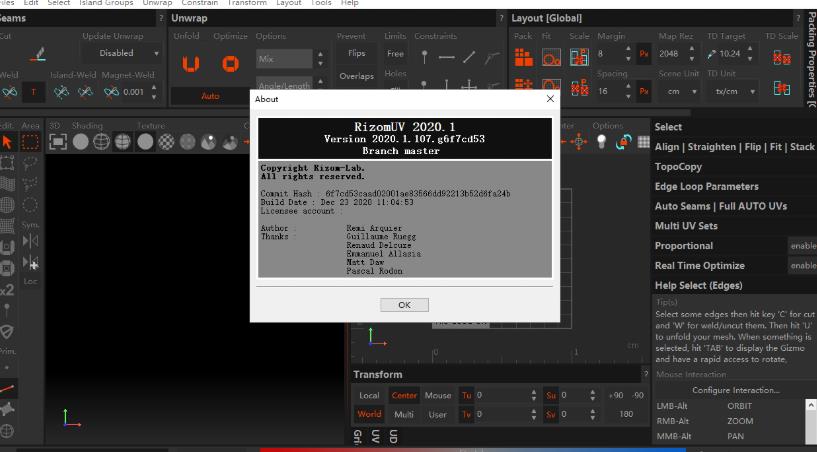This screenshot has width=817, height=452.
Task: Toggle the Overlaps prevent option
Action: point(356,76)
